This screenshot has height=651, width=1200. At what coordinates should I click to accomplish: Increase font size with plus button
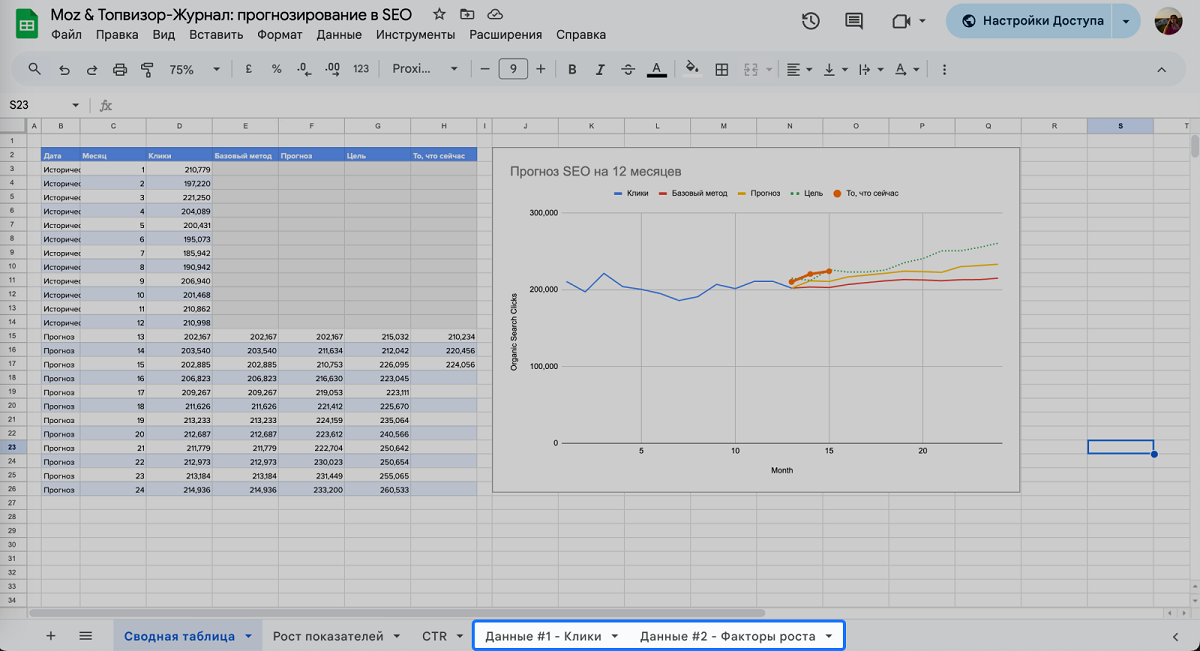[x=541, y=69]
